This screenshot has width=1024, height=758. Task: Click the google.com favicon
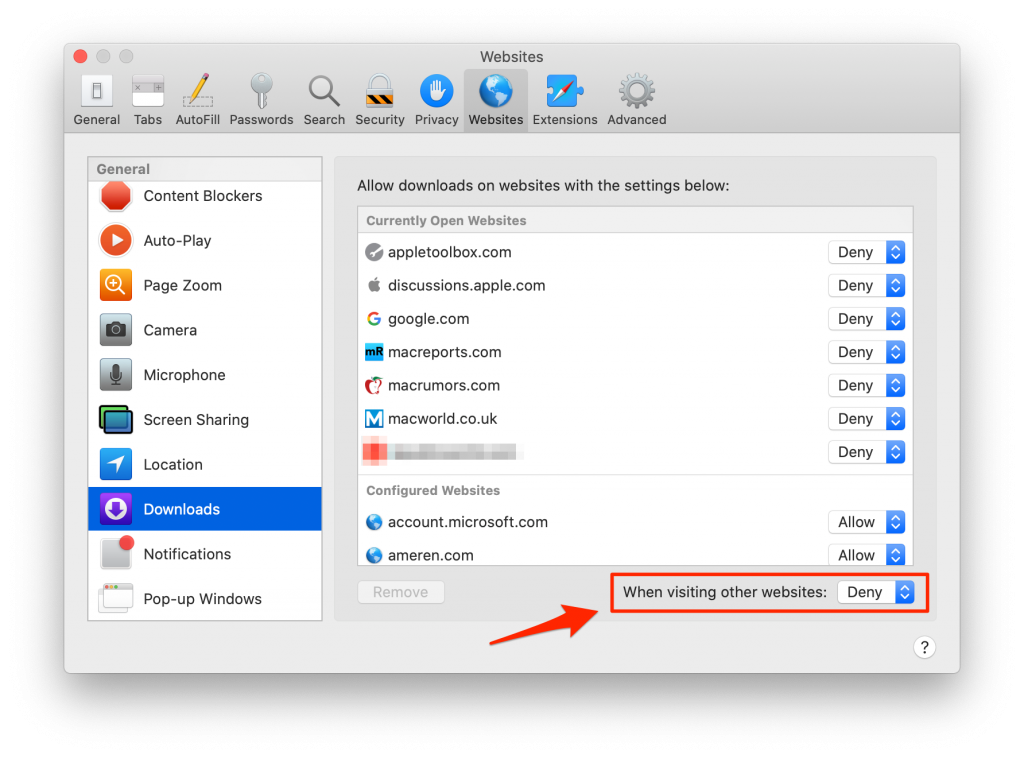(x=374, y=319)
